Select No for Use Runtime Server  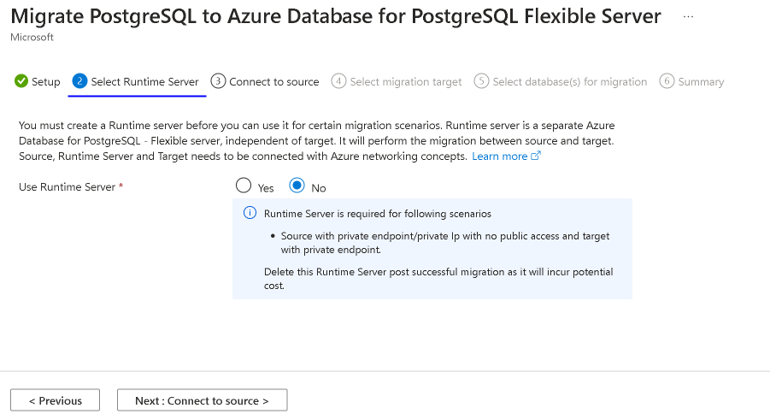(x=297, y=186)
